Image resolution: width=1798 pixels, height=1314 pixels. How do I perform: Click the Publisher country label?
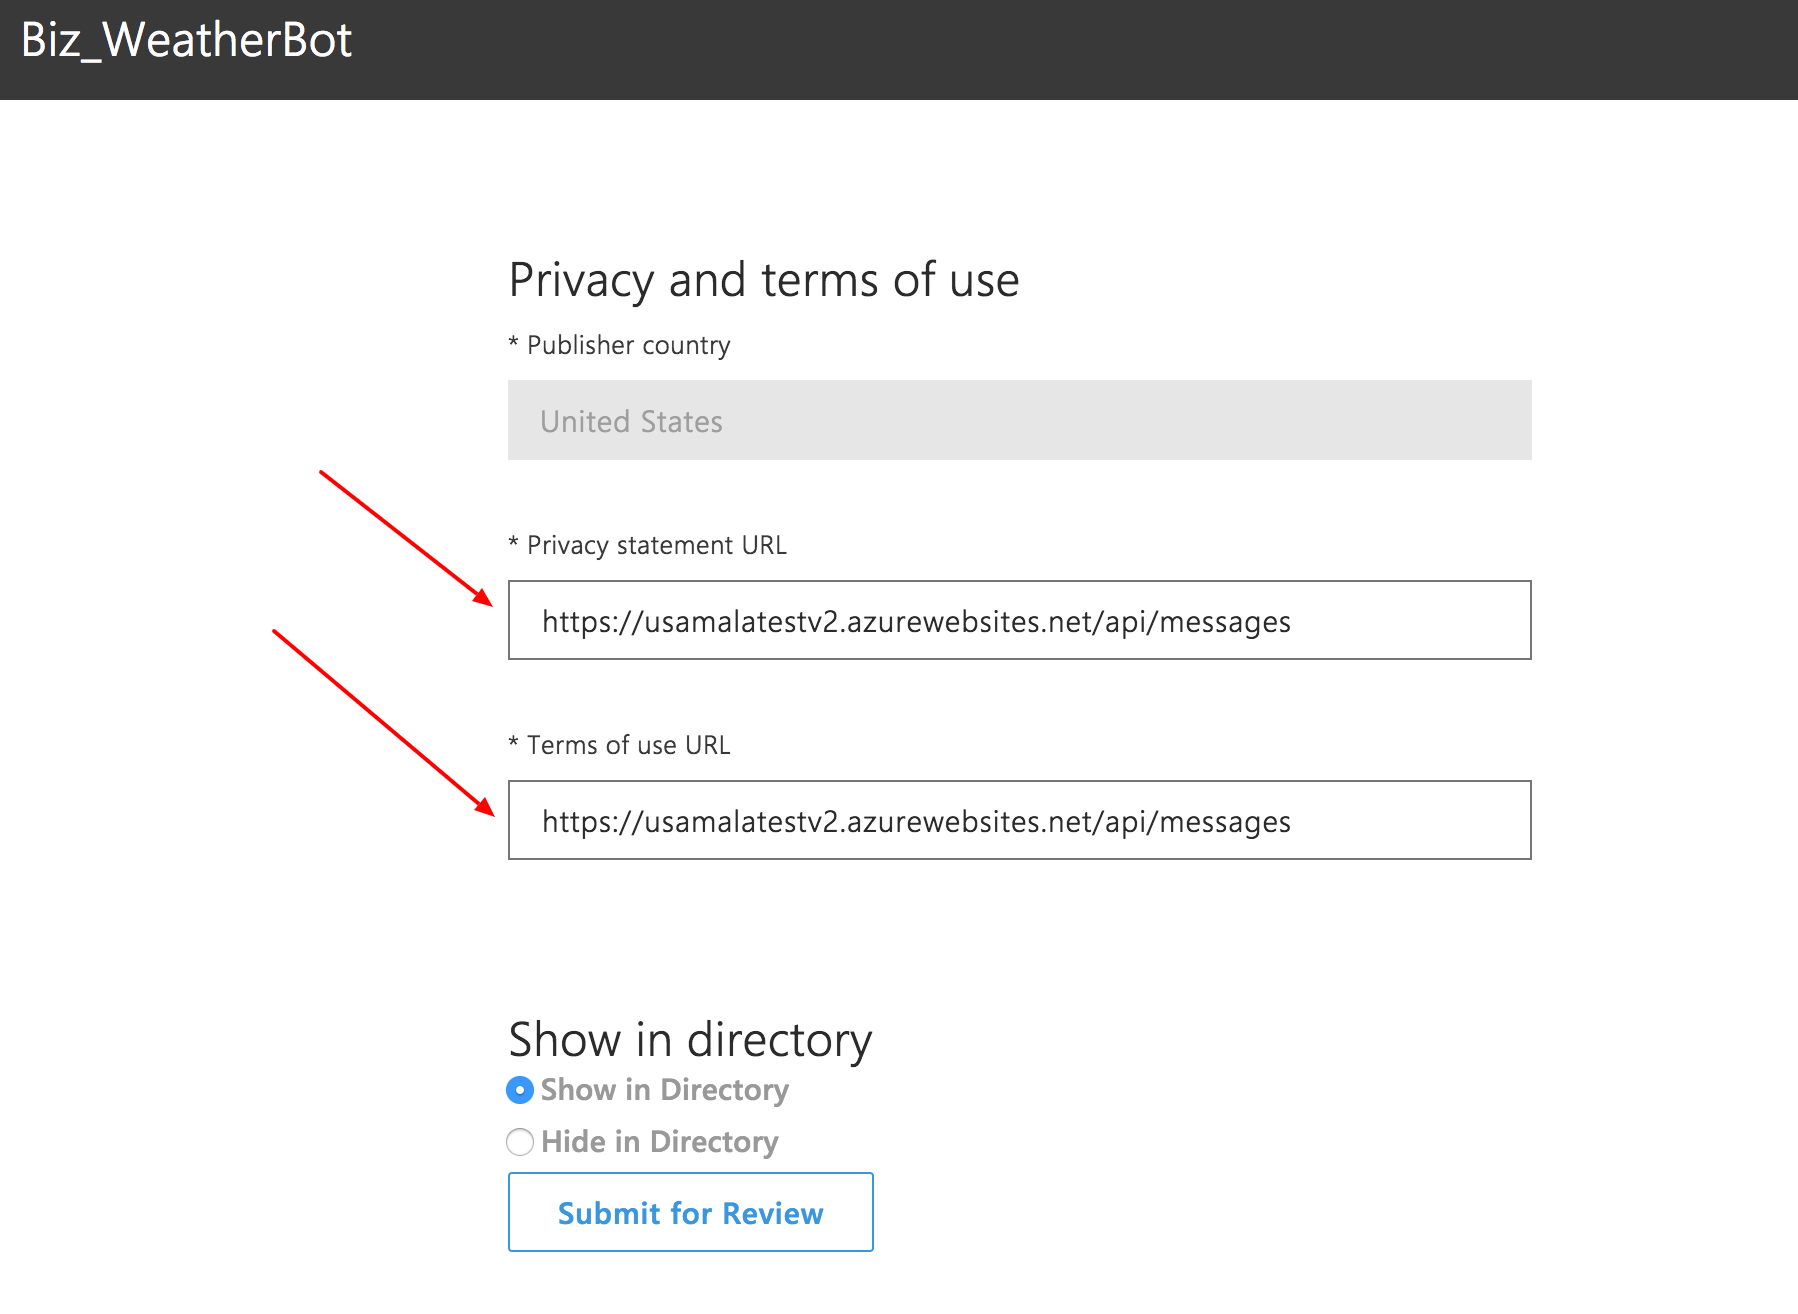pos(620,345)
